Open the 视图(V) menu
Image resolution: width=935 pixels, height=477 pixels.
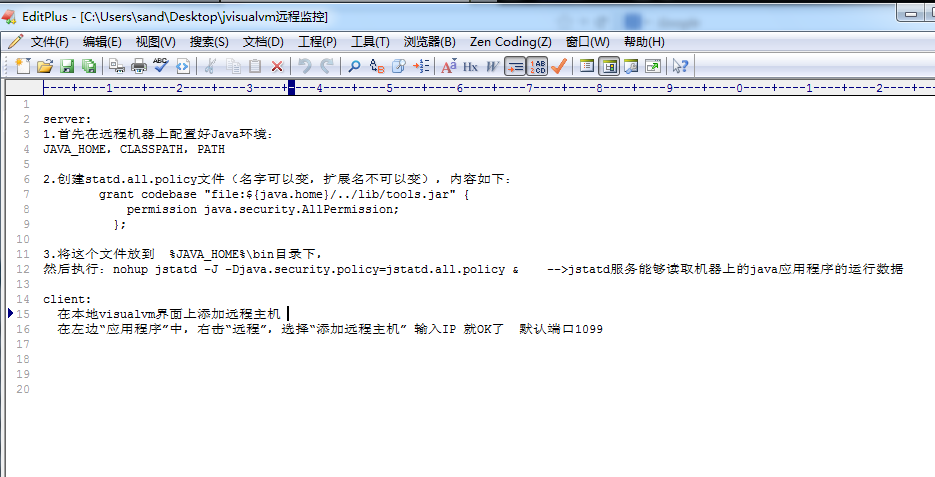pyautogui.click(x=155, y=42)
